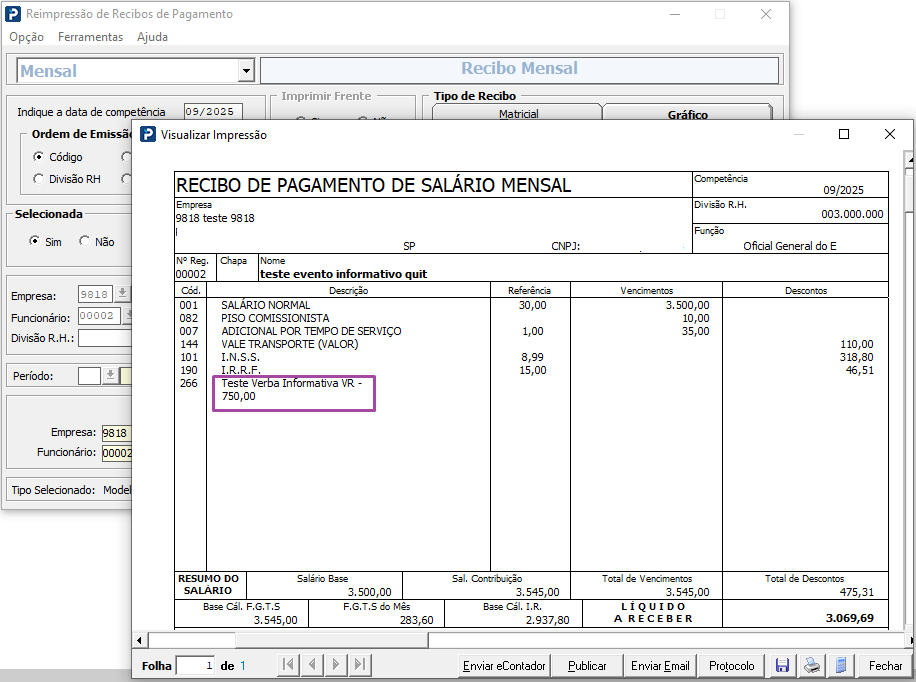916x682 pixels.
Task: Click the name 'teste evento informativo quit'
Action: [344, 274]
